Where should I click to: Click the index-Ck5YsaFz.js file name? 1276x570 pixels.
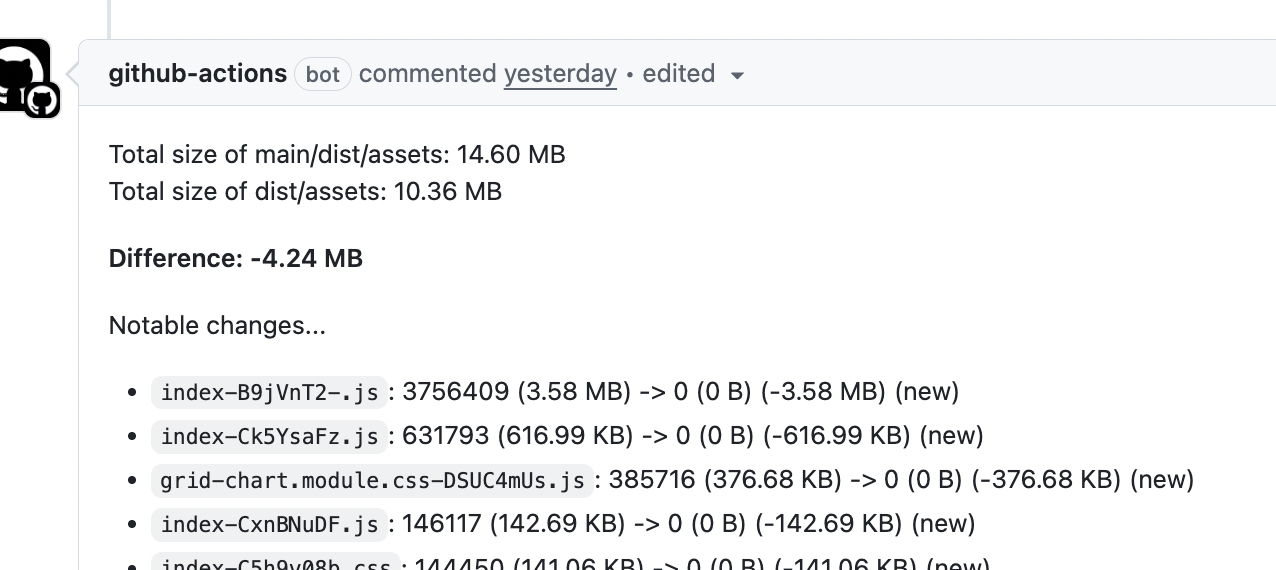click(x=270, y=436)
